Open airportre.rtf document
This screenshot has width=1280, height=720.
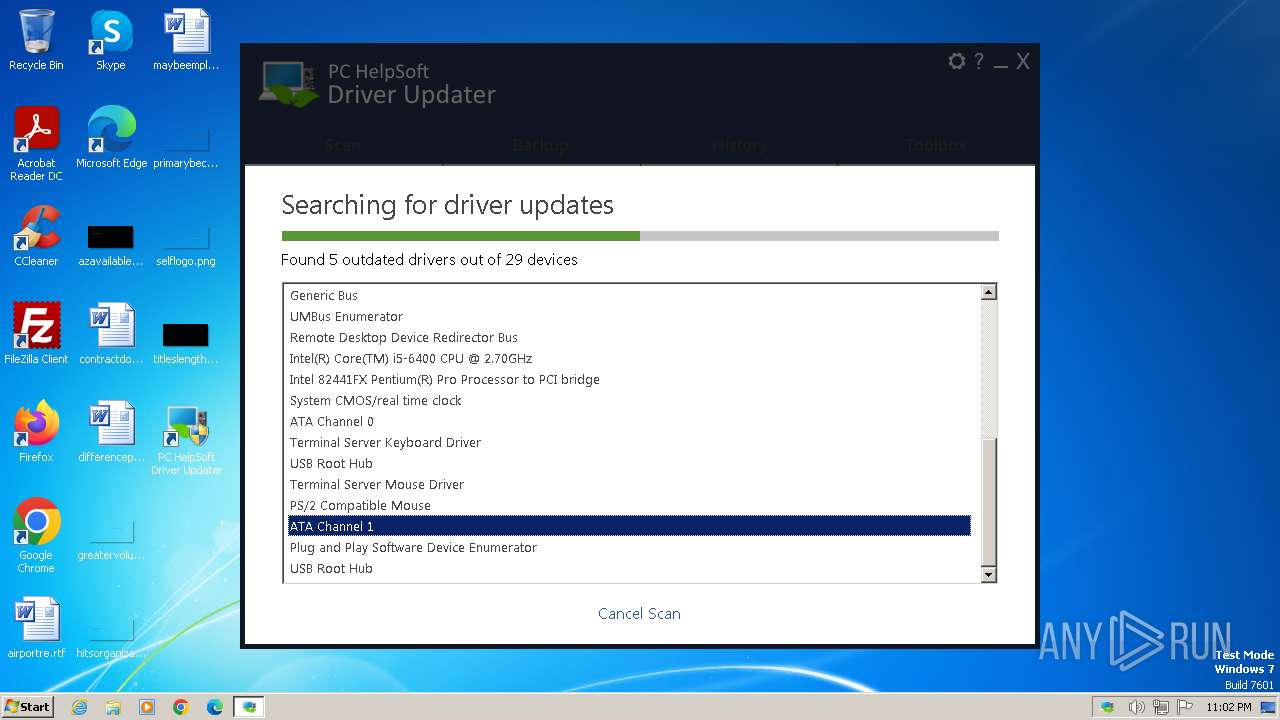[x=36, y=628]
